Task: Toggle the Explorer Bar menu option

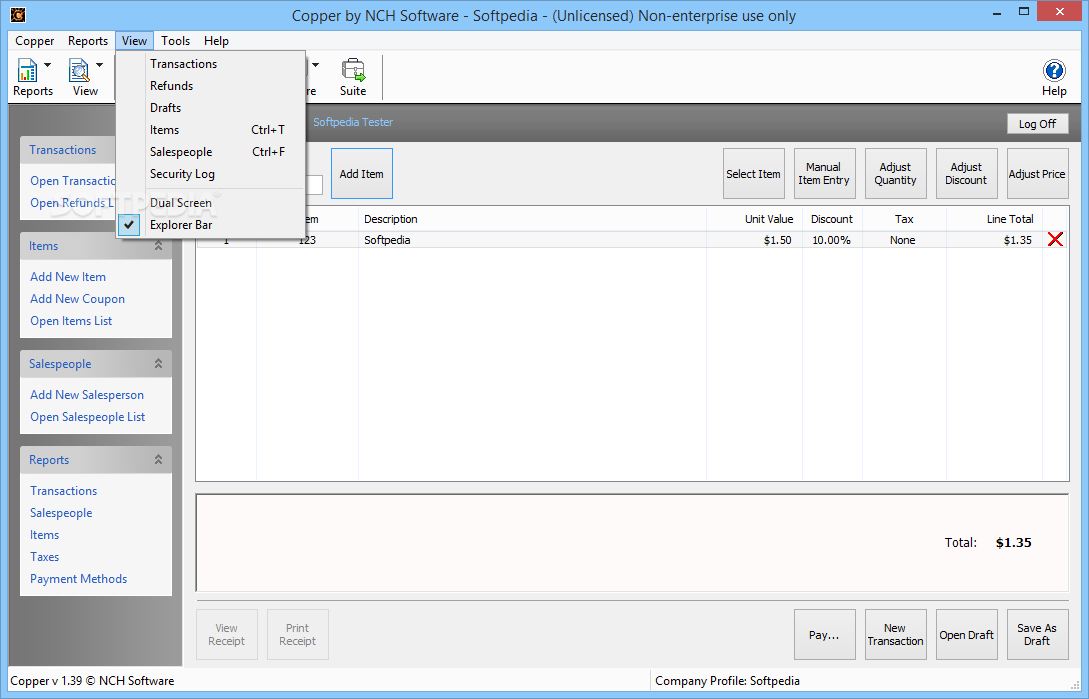Action: pyautogui.click(x=211, y=224)
